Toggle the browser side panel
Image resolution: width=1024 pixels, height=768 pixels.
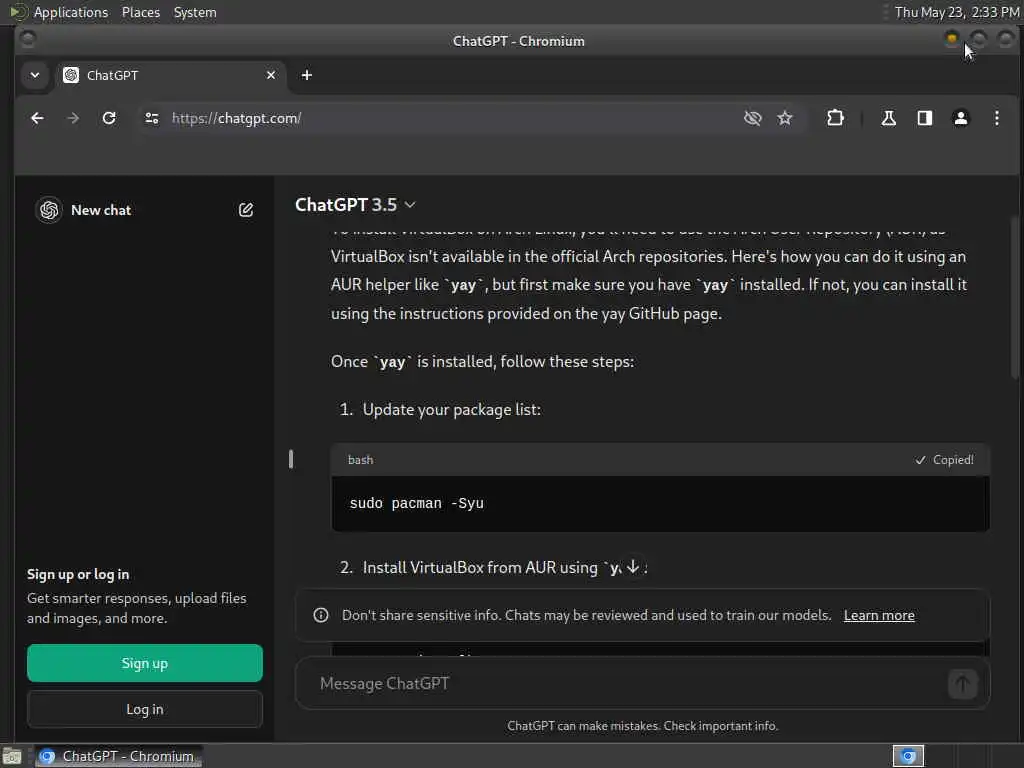pyautogui.click(x=924, y=118)
